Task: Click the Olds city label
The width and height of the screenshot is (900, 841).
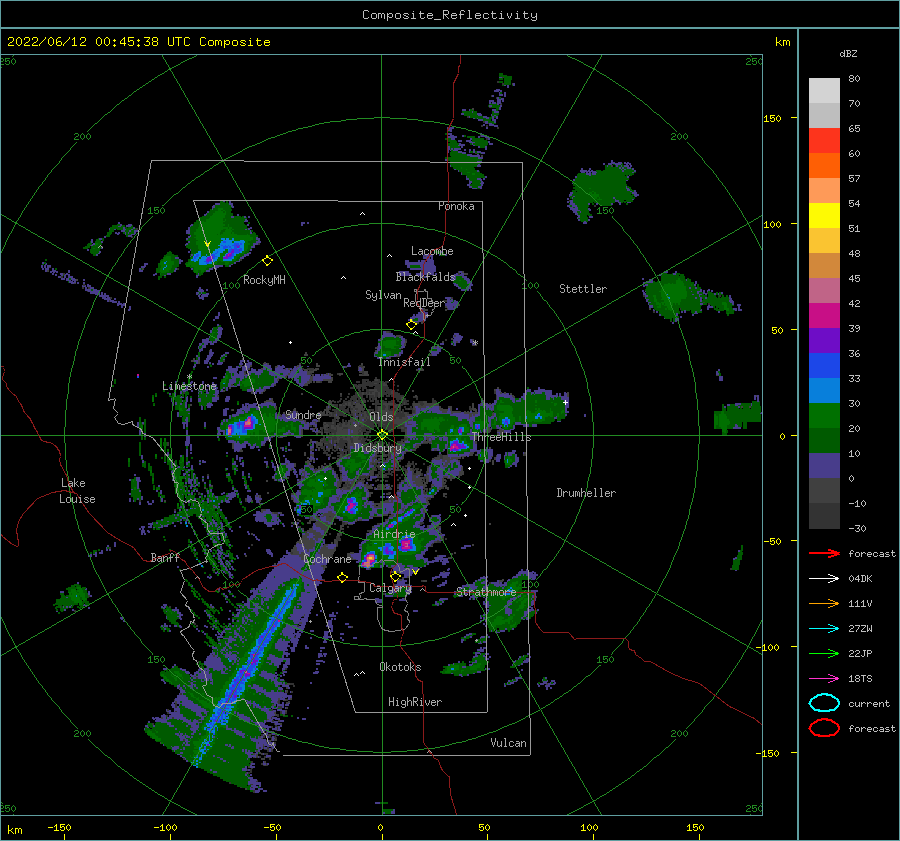Action: [x=381, y=417]
